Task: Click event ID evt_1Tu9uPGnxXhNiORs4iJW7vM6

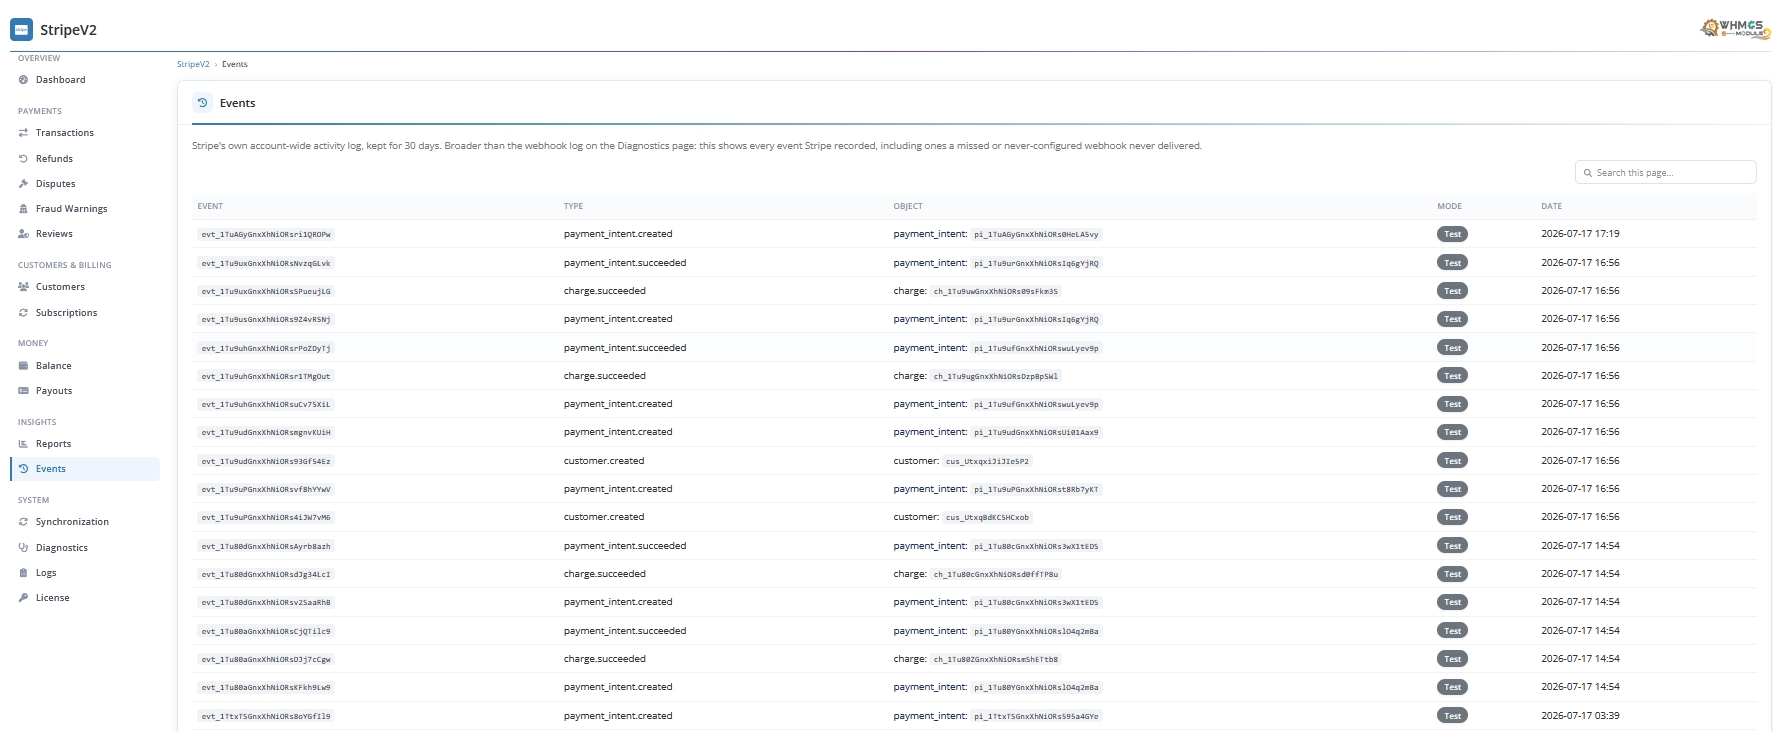Action: 266,517
